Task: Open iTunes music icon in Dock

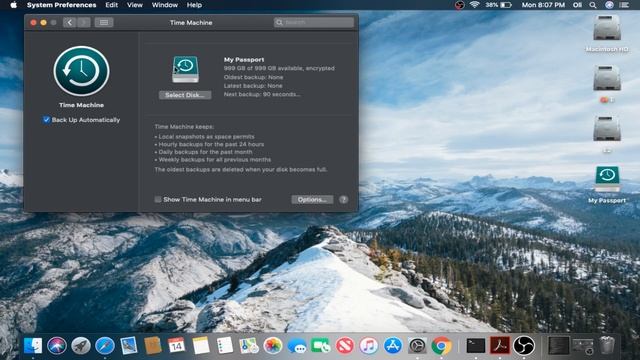Action: point(369,346)
